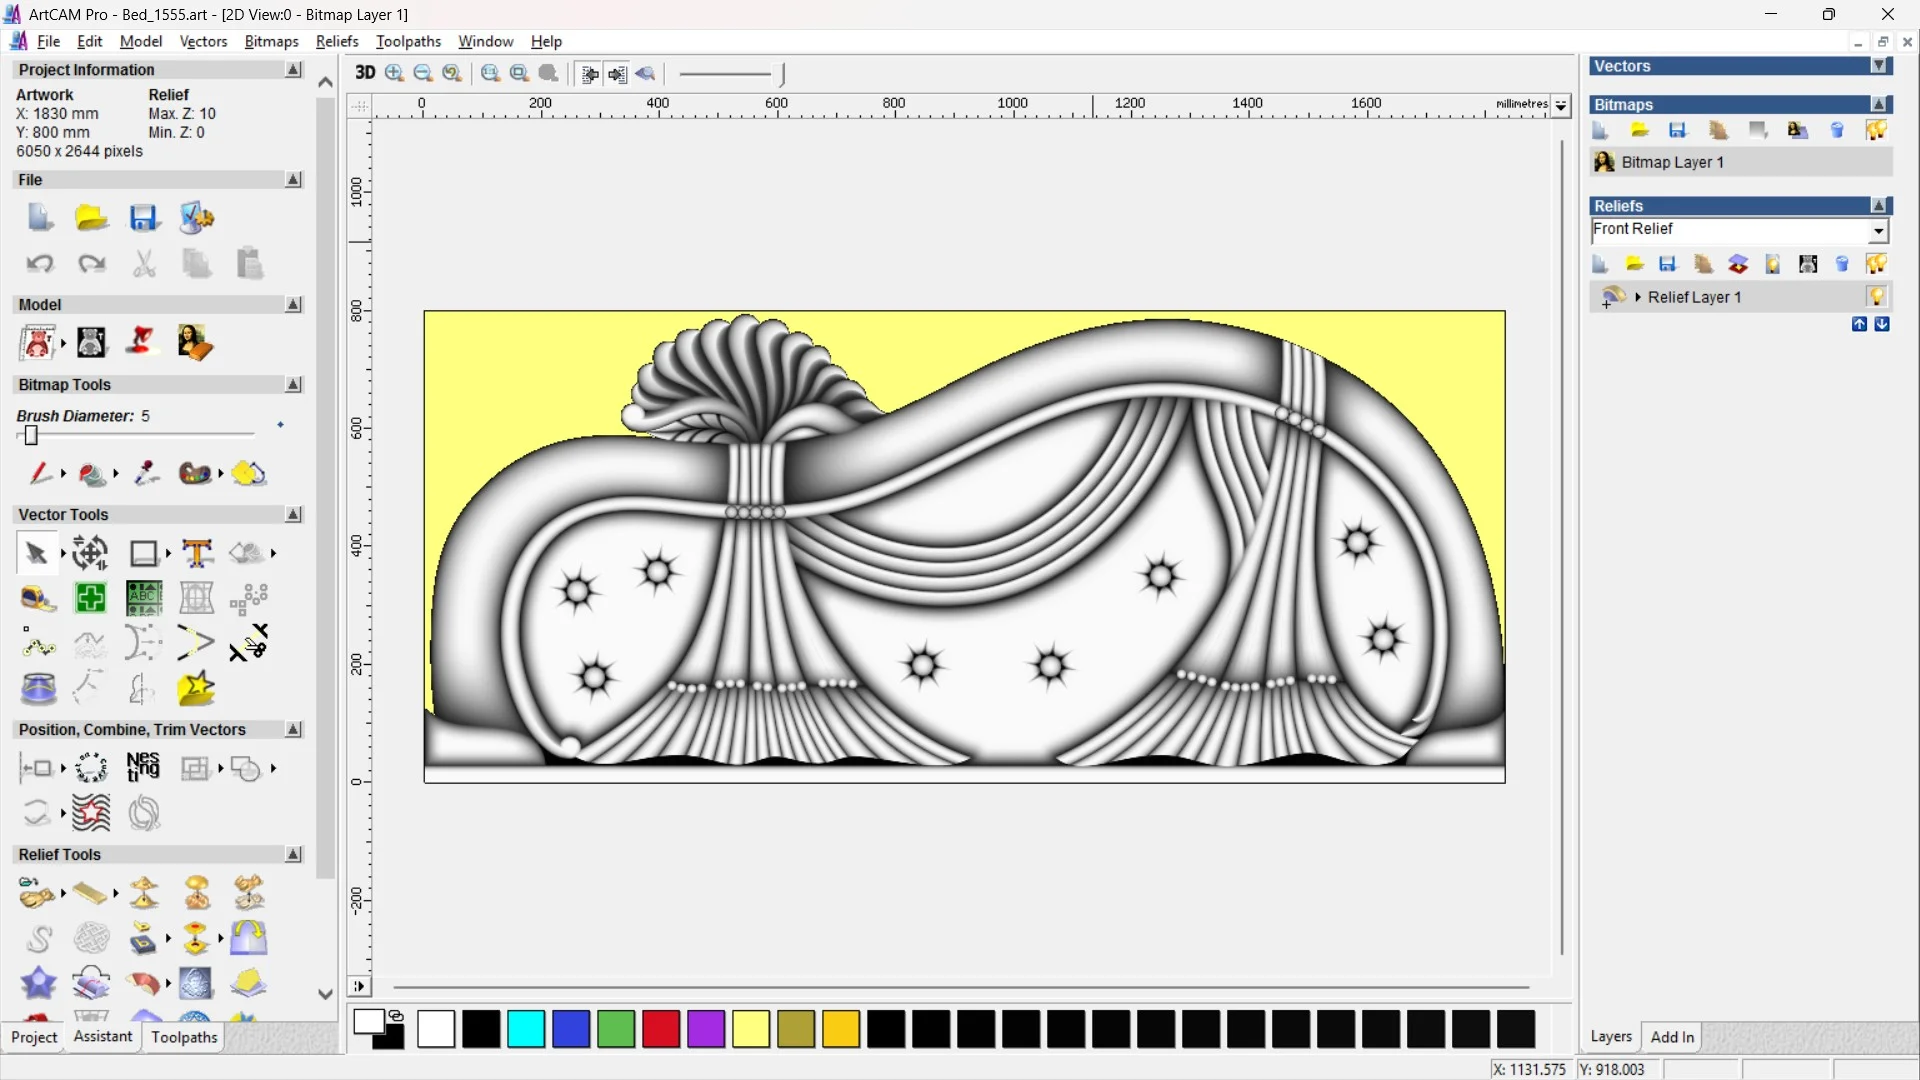Open the Toolpaths menu
The image size is (1920, 1080).
[x=408, y=41]
